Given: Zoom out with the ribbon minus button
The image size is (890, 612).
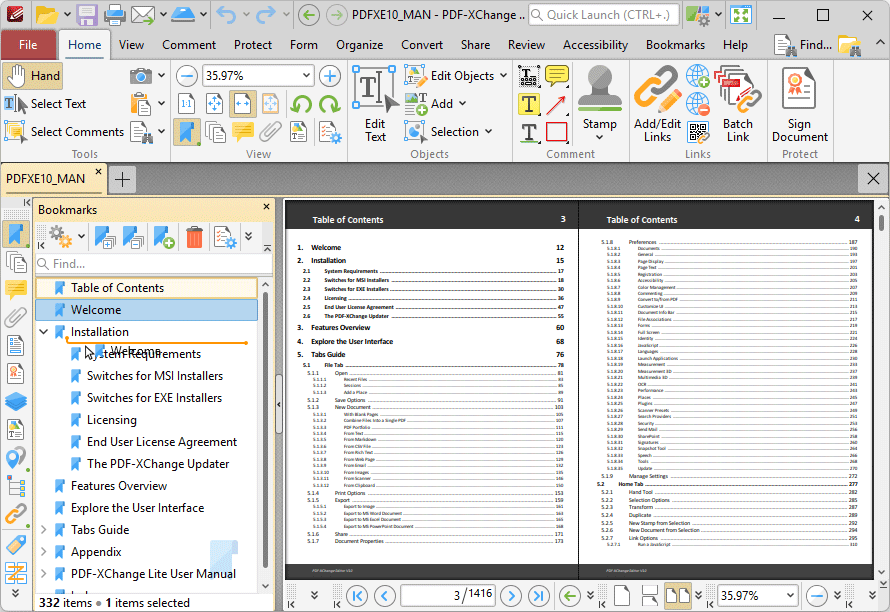Looking at the screenshot, I should pyautogui.click(x=186, y=76).
